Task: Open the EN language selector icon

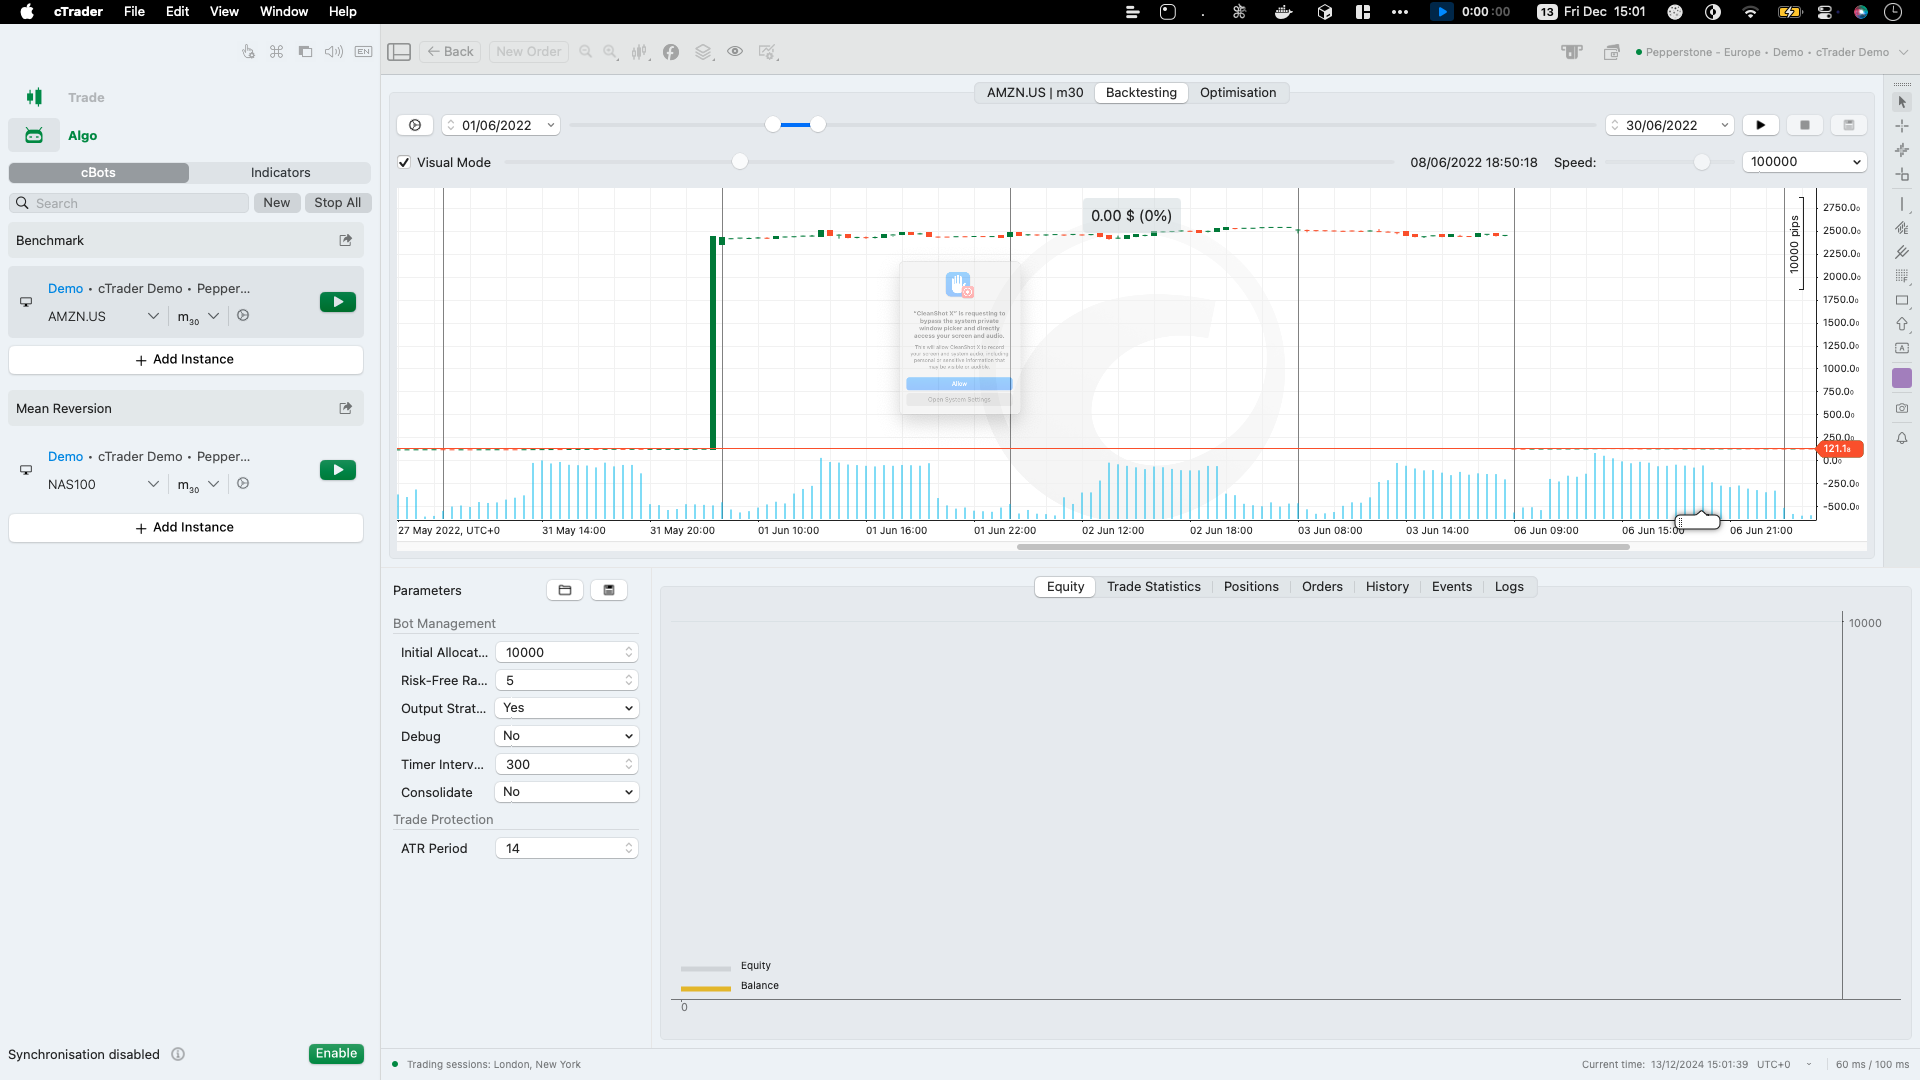Action: (363, 52)
